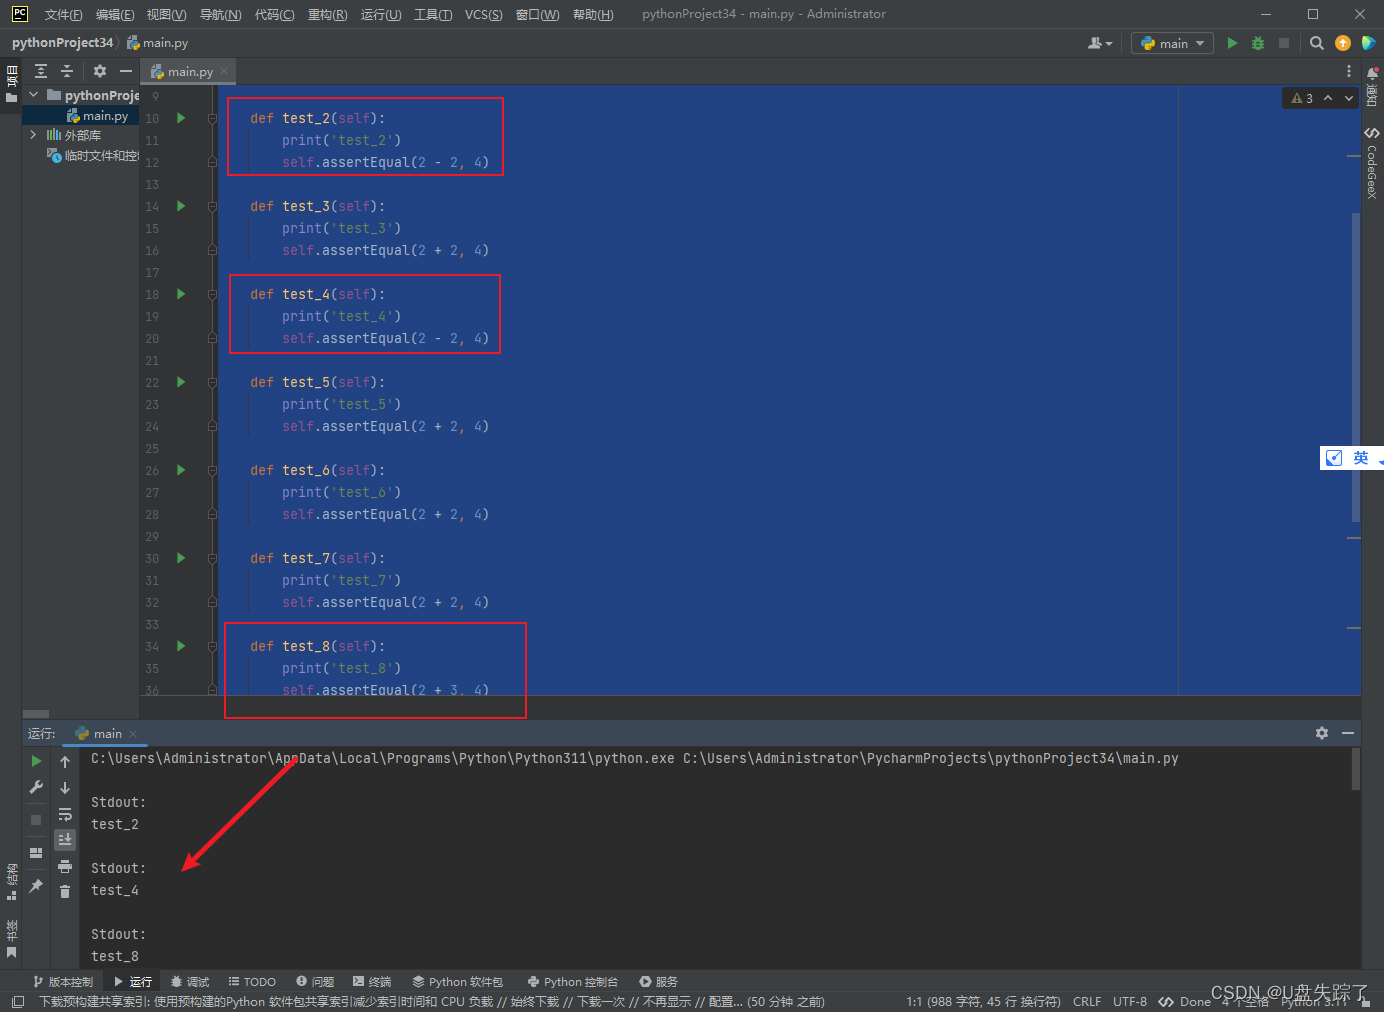The image size is (1384, 1012).
Task: Run test_7 from the gutter arrow
Action: pos(181,558)
